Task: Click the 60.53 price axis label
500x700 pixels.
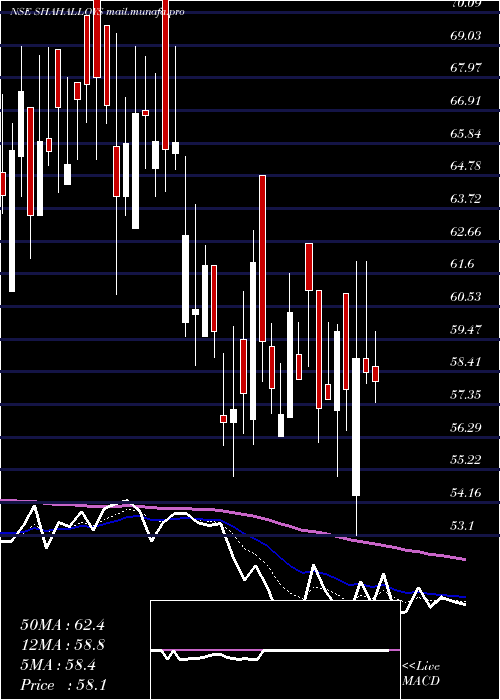Action: point(466,297)
